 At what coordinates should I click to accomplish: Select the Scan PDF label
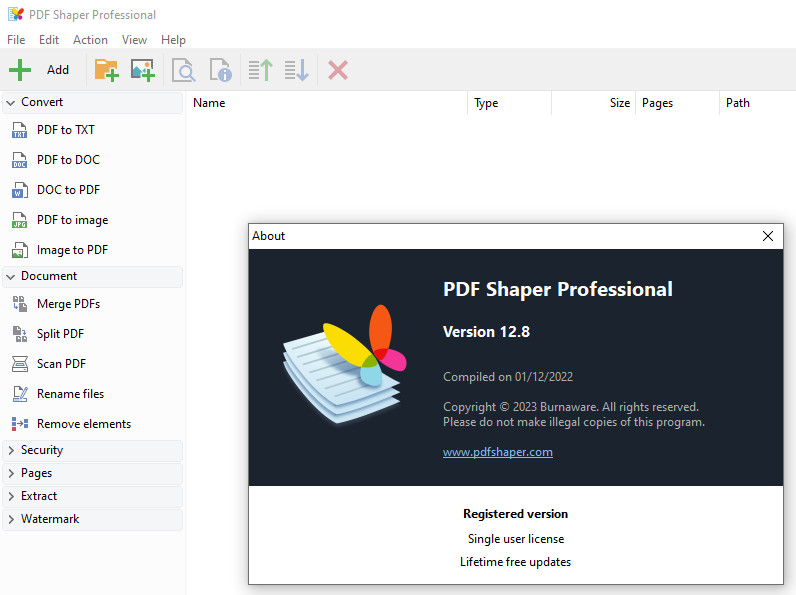[61, 363]
